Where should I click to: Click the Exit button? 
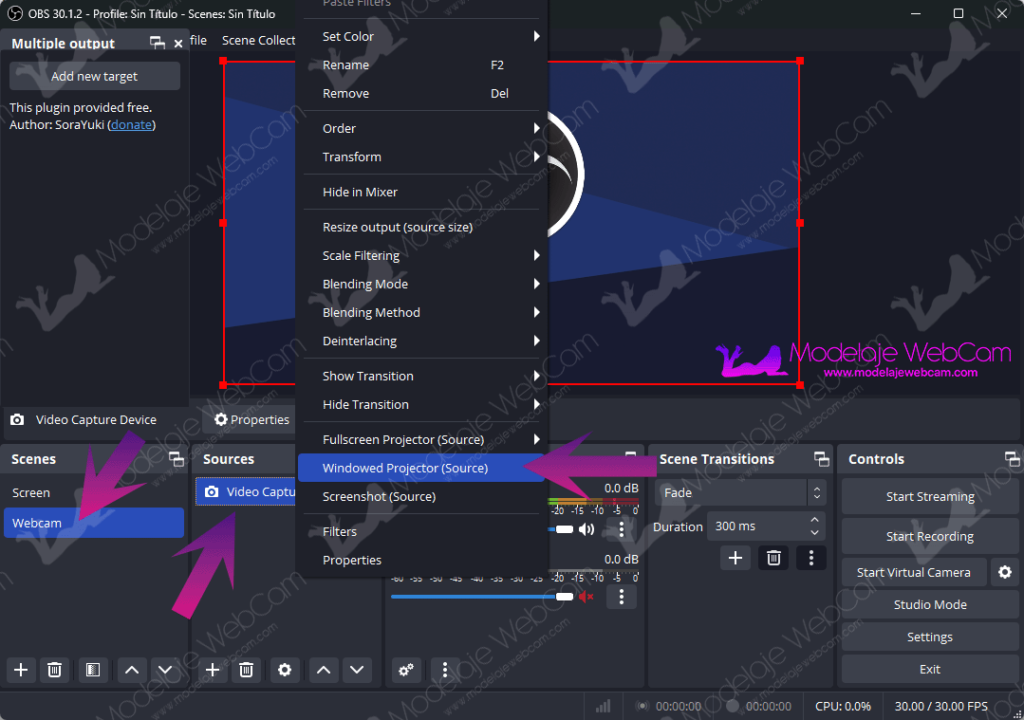930,669
